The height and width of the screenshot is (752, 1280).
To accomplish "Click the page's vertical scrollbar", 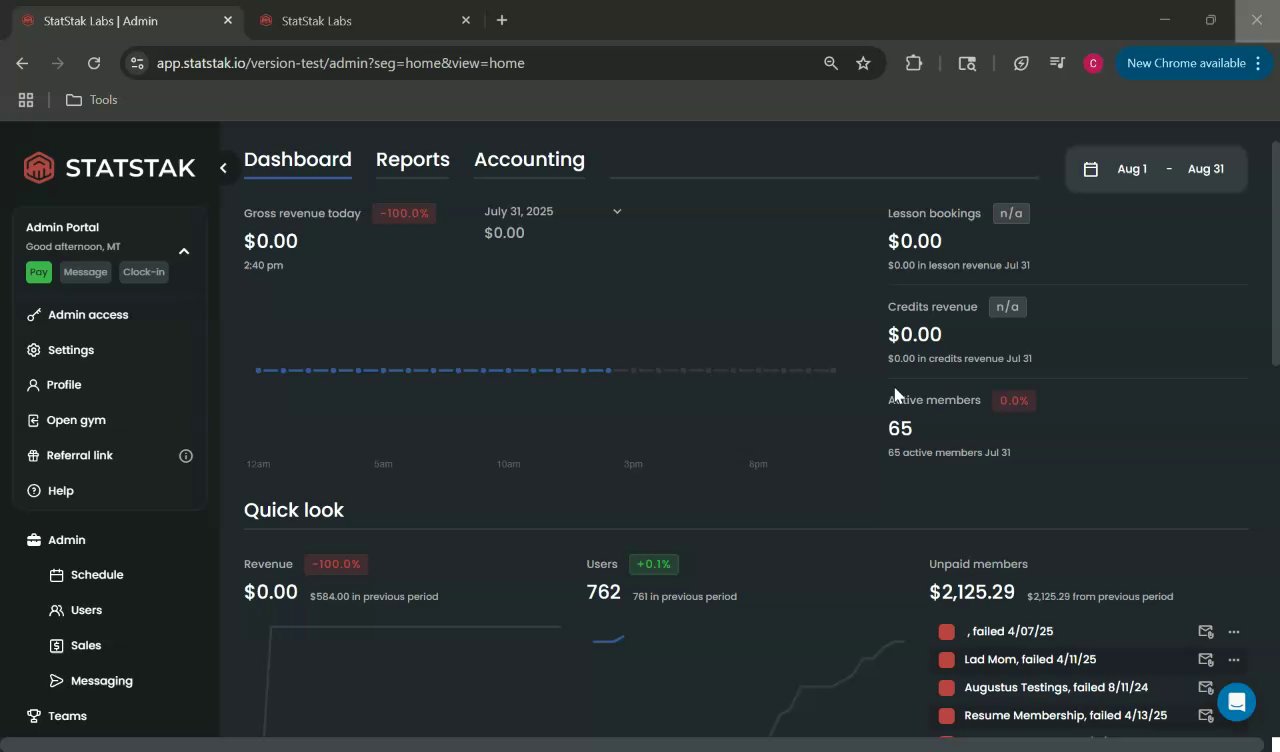I will [1275, 254].
